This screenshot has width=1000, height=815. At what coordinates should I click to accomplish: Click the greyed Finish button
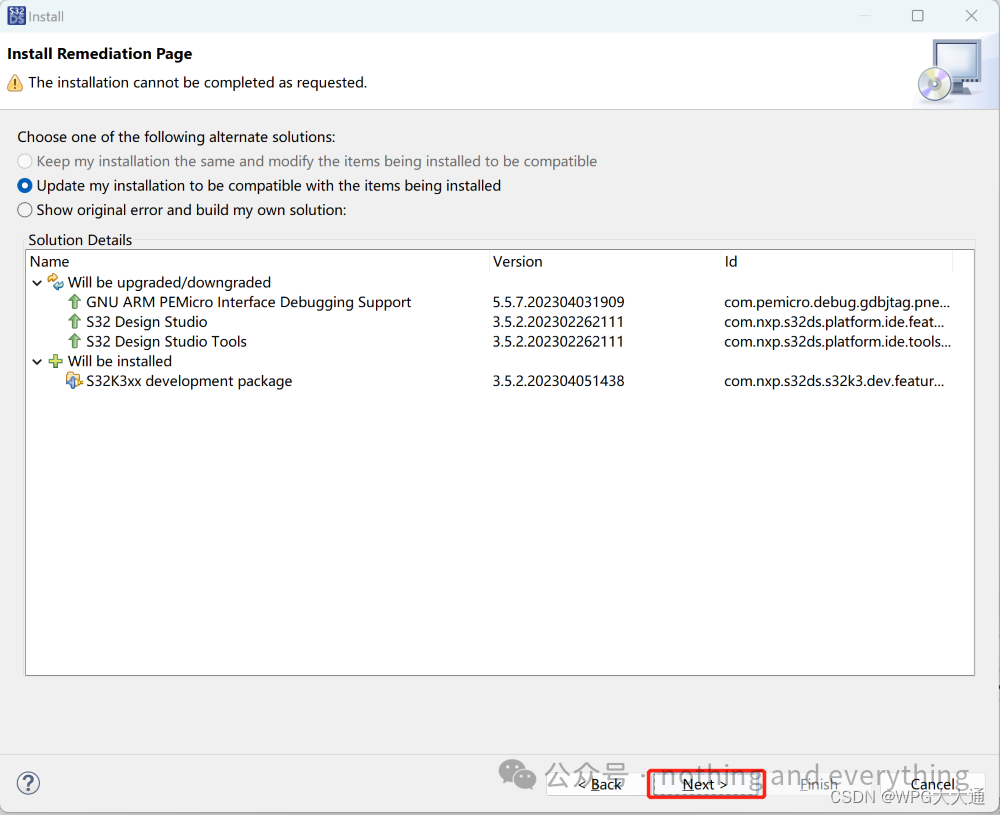point(820,784)
